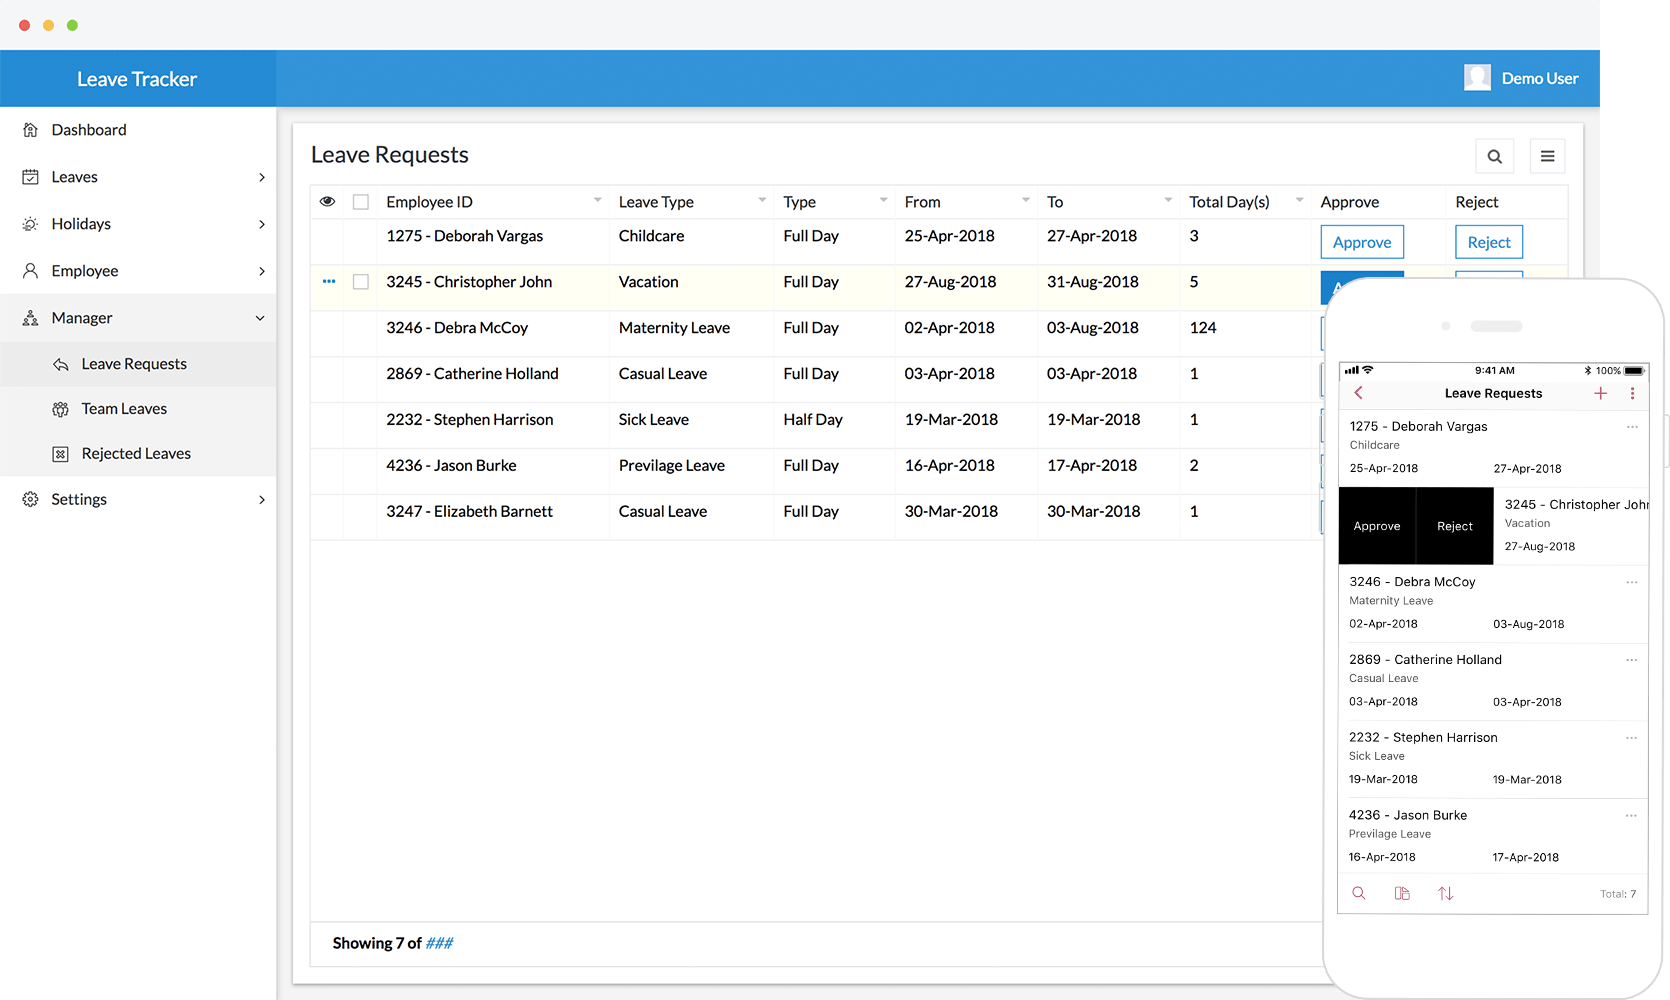
Task: Approve Deborah Vargas leave request
Action: coord(1362,242)
